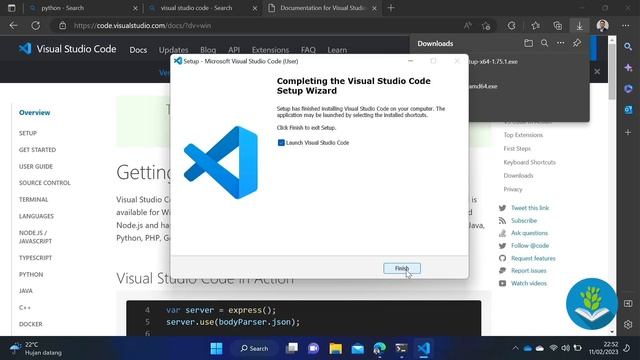Click the taskbar Search box
The width and height of the screenshot is (640, 360).
coord(254,349)
